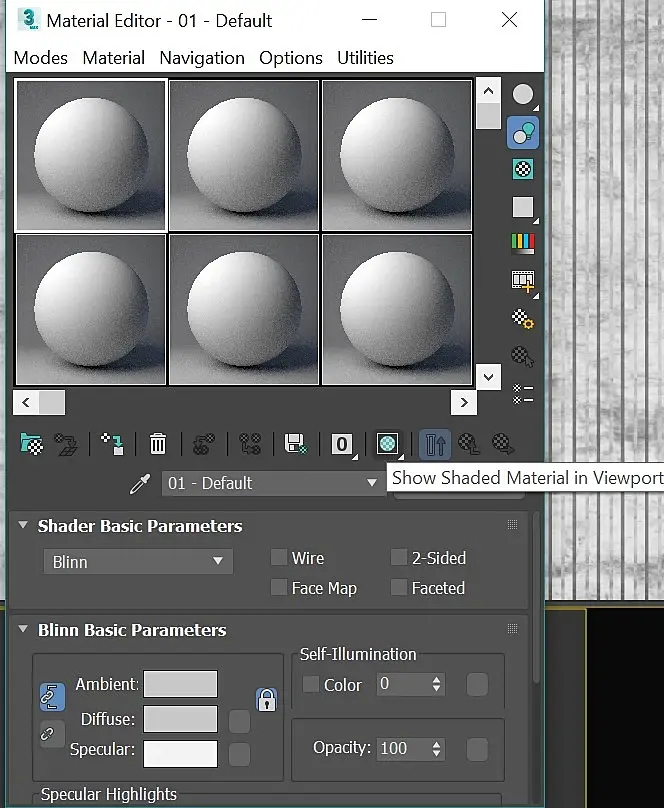Viewport: 664px width, 808px height.
Task: Enable the 2-Sided checkbox
Action: coord(399,558)
